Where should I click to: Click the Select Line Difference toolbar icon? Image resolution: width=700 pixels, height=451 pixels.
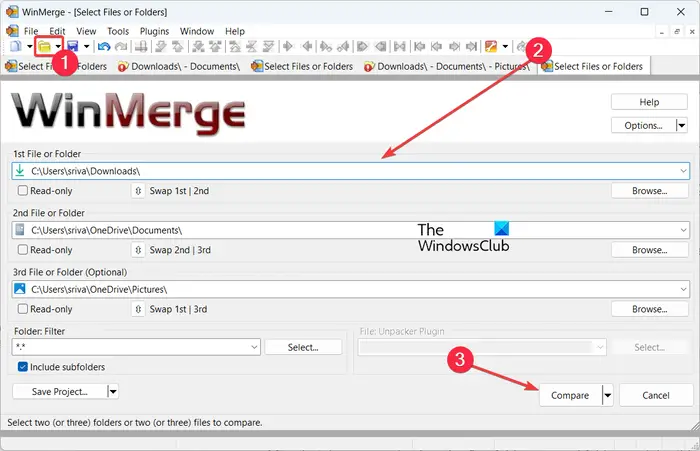(x=141, y=46)
